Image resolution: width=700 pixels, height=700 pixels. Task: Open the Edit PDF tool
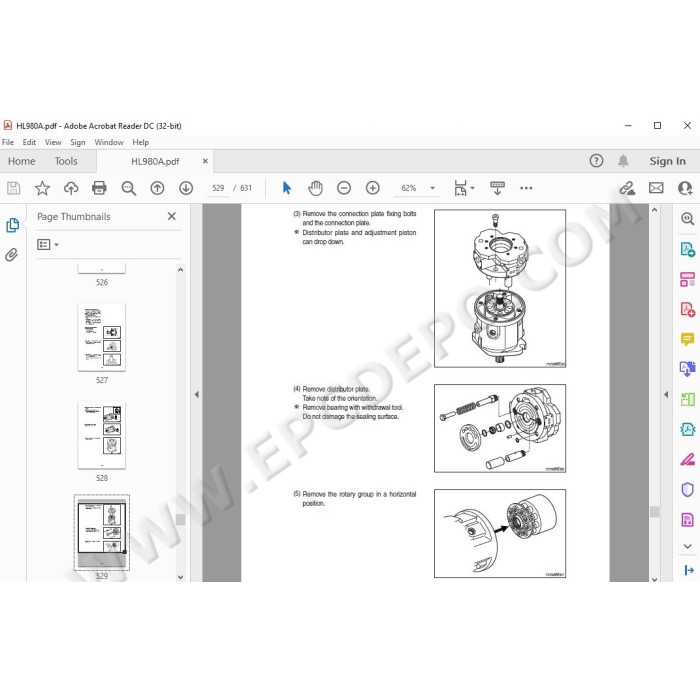tap(687, 279)
